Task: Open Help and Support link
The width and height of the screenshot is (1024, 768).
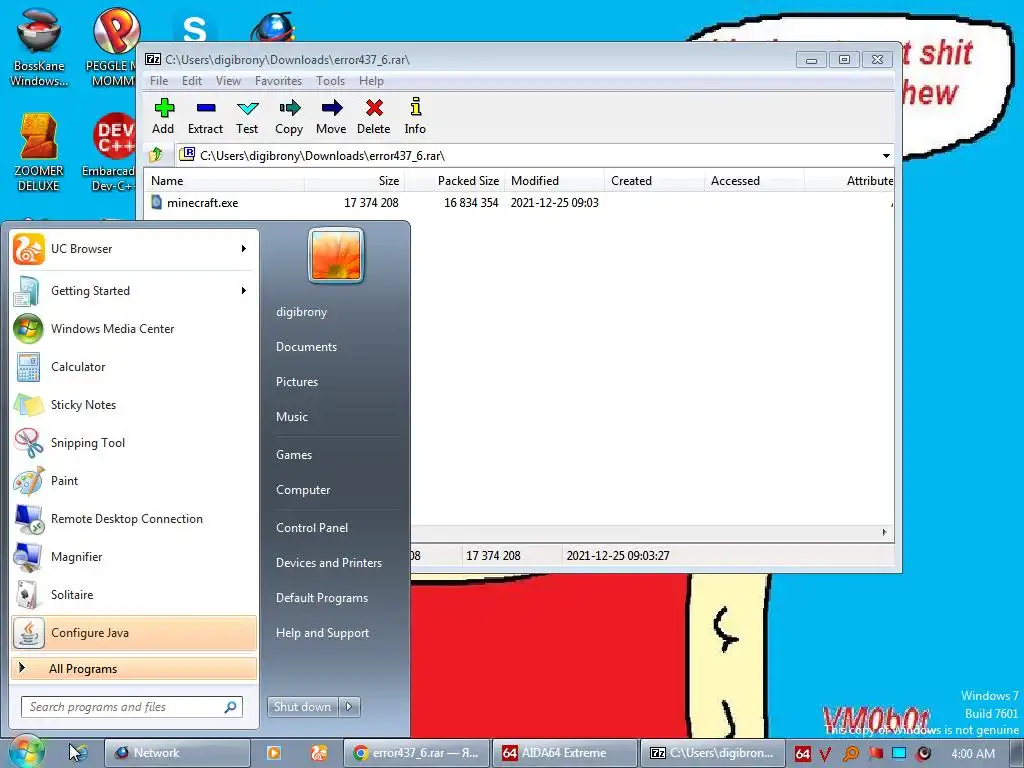Action: (x=323, y=633)
